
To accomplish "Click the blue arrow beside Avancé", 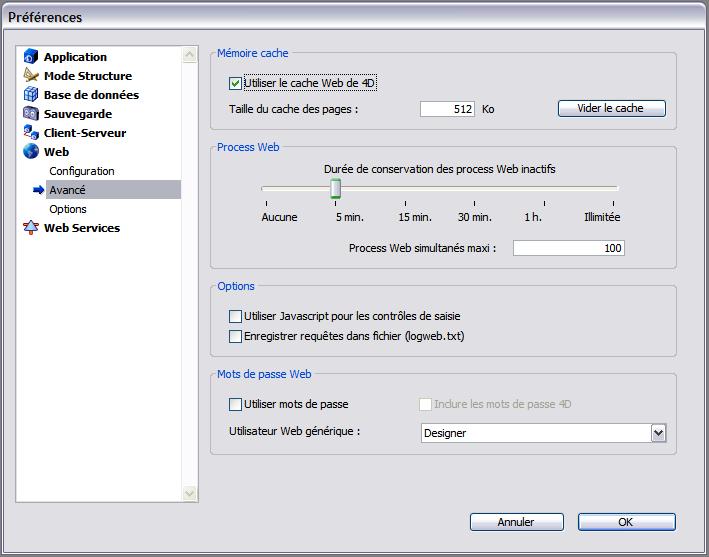I will (x=38, y=190).
